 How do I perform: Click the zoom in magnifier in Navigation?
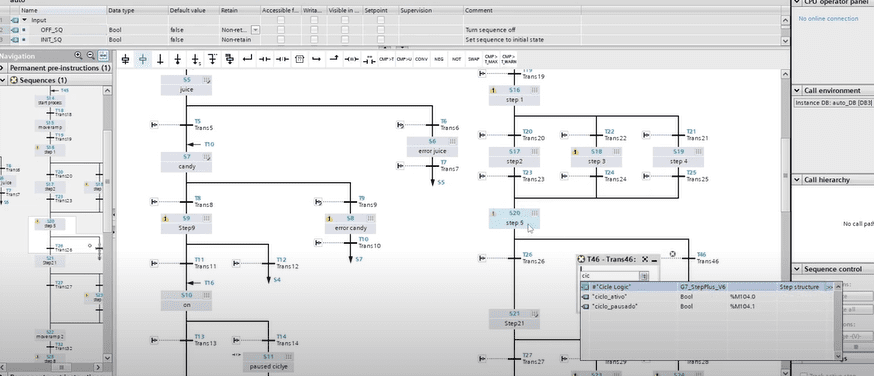tap(79, 56)
